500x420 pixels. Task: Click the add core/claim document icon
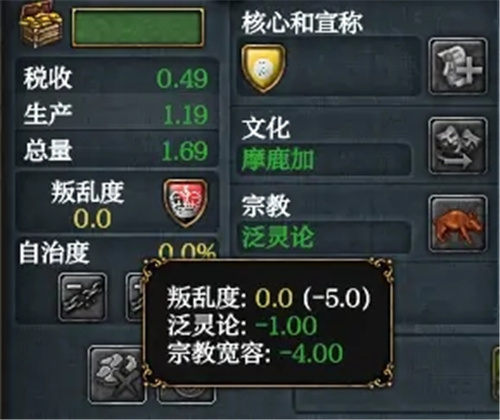pos(458,66)
